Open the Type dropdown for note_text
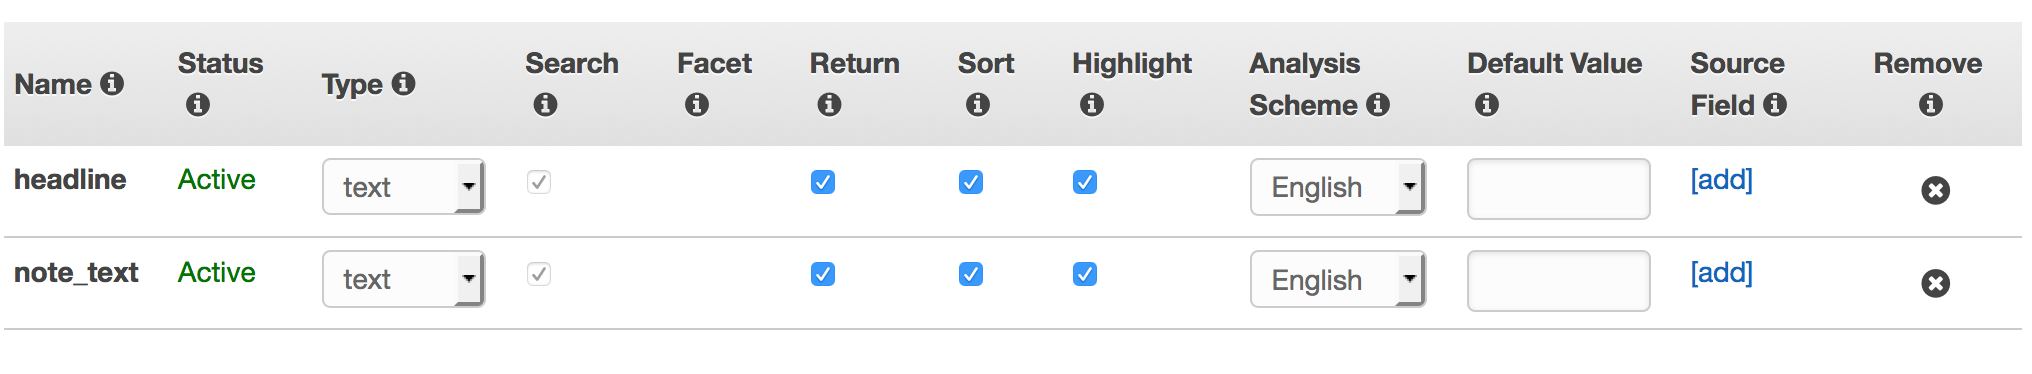This screenshot has width=2032, height=374. tap(404, 279)
